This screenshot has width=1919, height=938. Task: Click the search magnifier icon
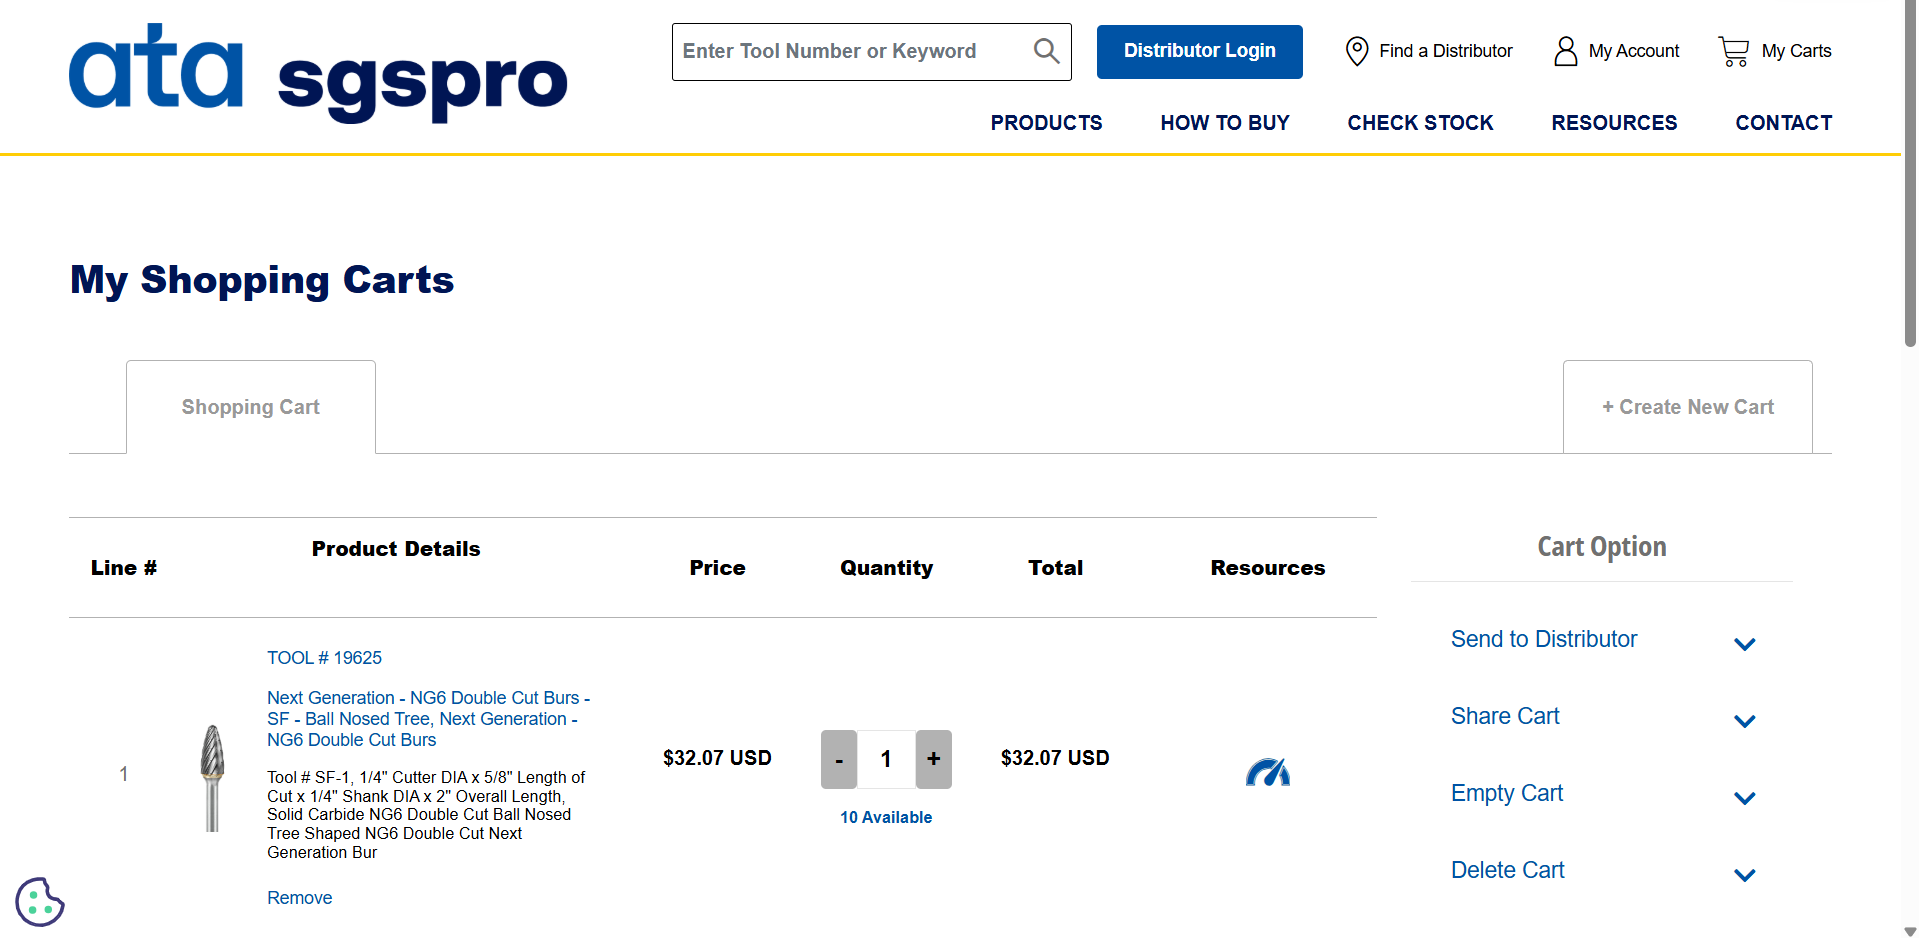click(x=1046, y=51)
